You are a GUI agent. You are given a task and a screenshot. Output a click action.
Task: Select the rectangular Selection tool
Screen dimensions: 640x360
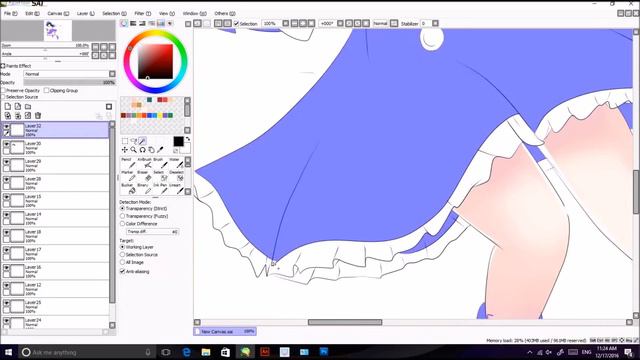(125, 141)
